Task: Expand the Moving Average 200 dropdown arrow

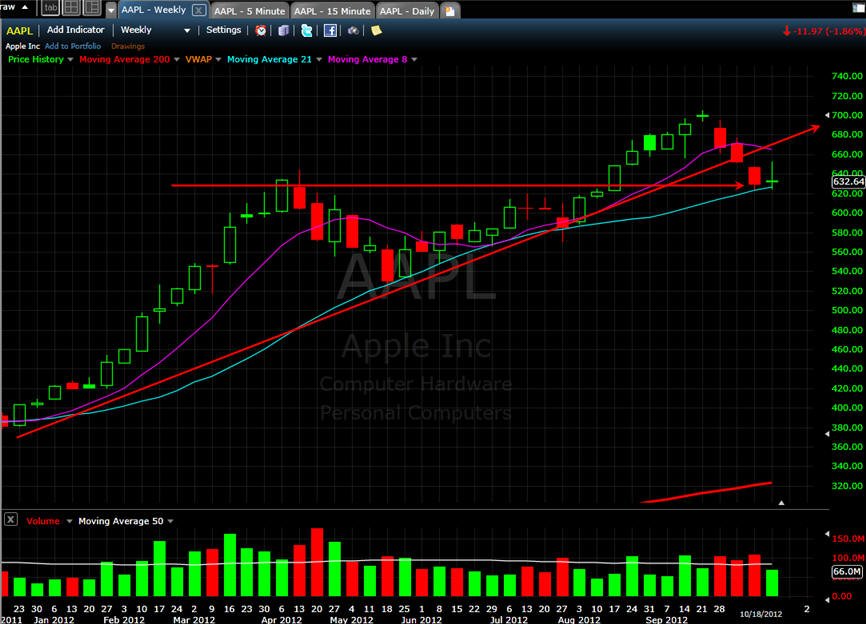Action: (177, 60)
